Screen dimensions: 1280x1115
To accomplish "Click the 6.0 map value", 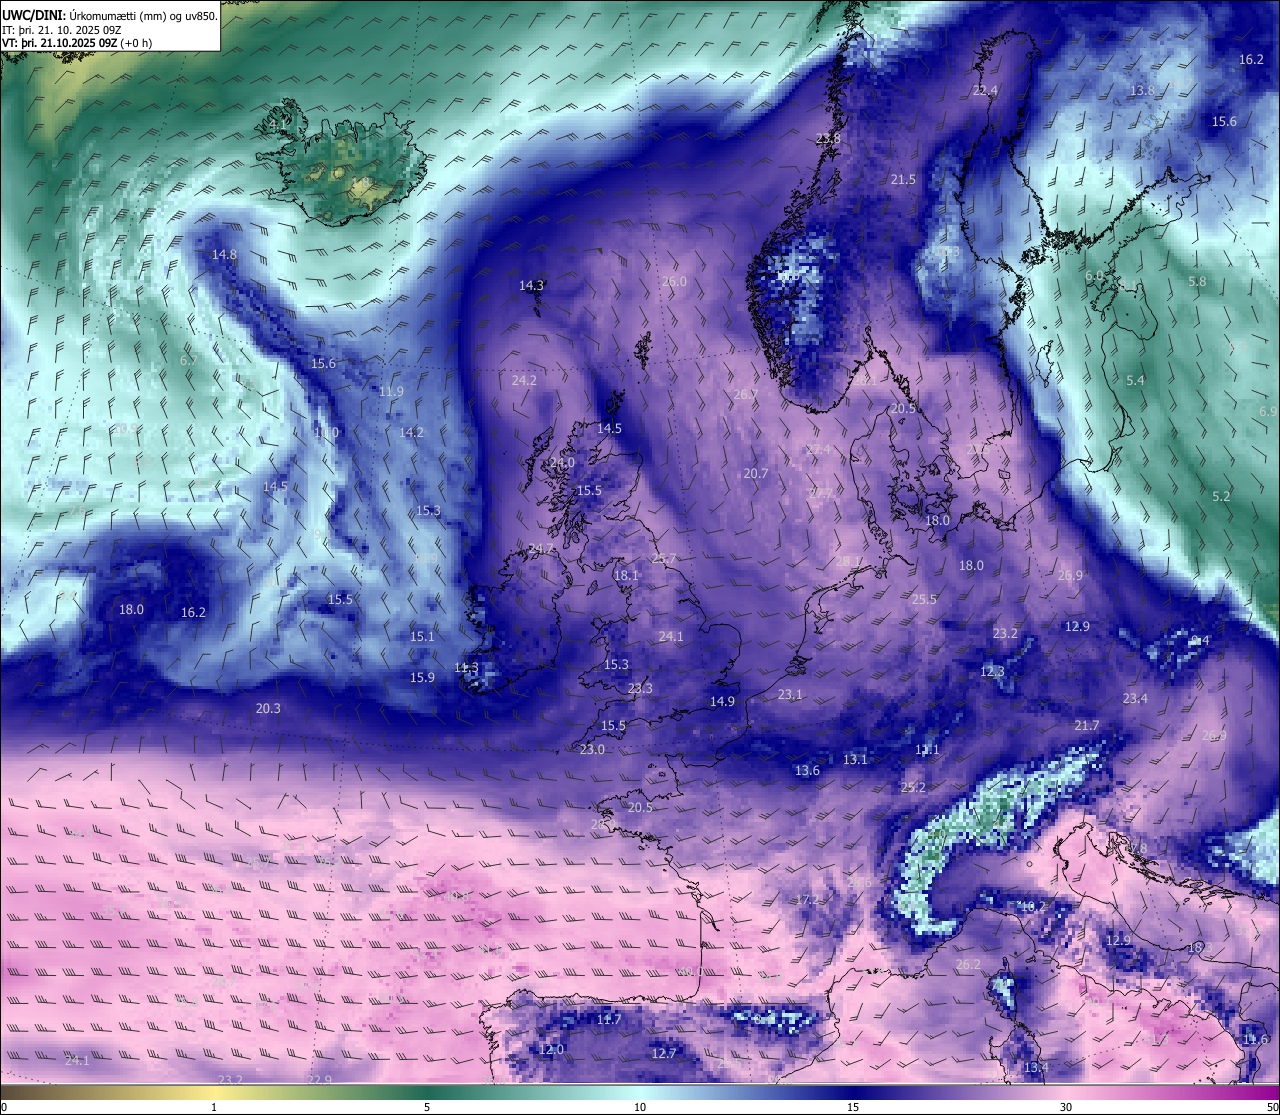I will tap(1094, 275).
